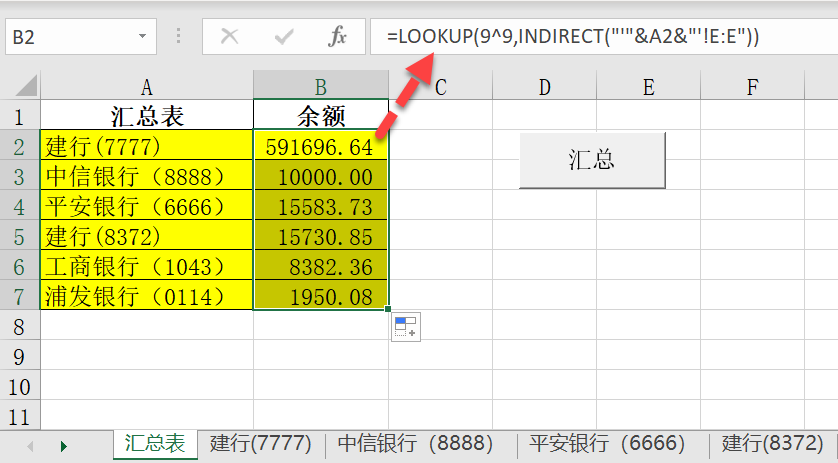Screen dimensions: 838x463
Task: Click the fill handle at B7 corner
Action: [x=387, y=308]
